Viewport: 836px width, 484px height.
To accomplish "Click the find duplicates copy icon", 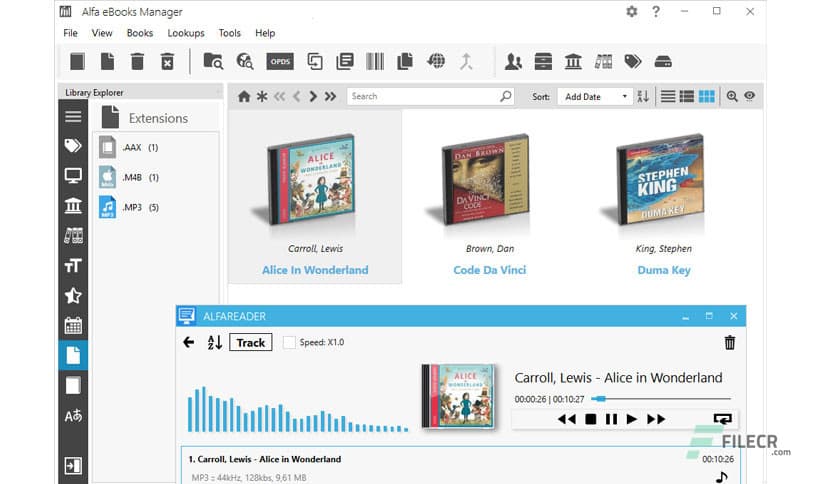I will [405, 61].
